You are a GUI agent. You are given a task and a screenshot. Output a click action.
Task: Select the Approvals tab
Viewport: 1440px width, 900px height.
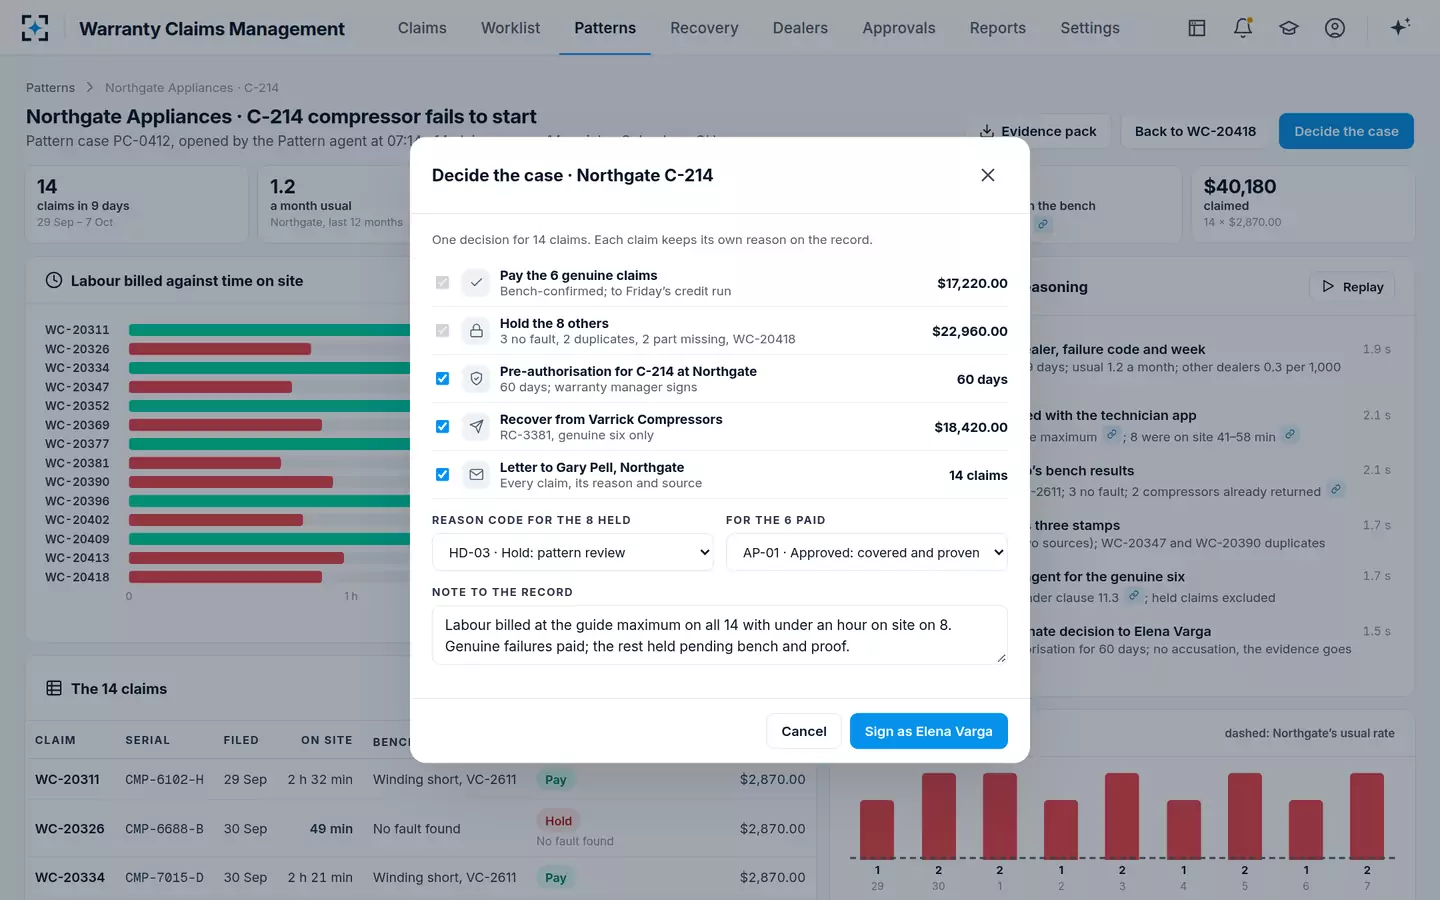899,28
